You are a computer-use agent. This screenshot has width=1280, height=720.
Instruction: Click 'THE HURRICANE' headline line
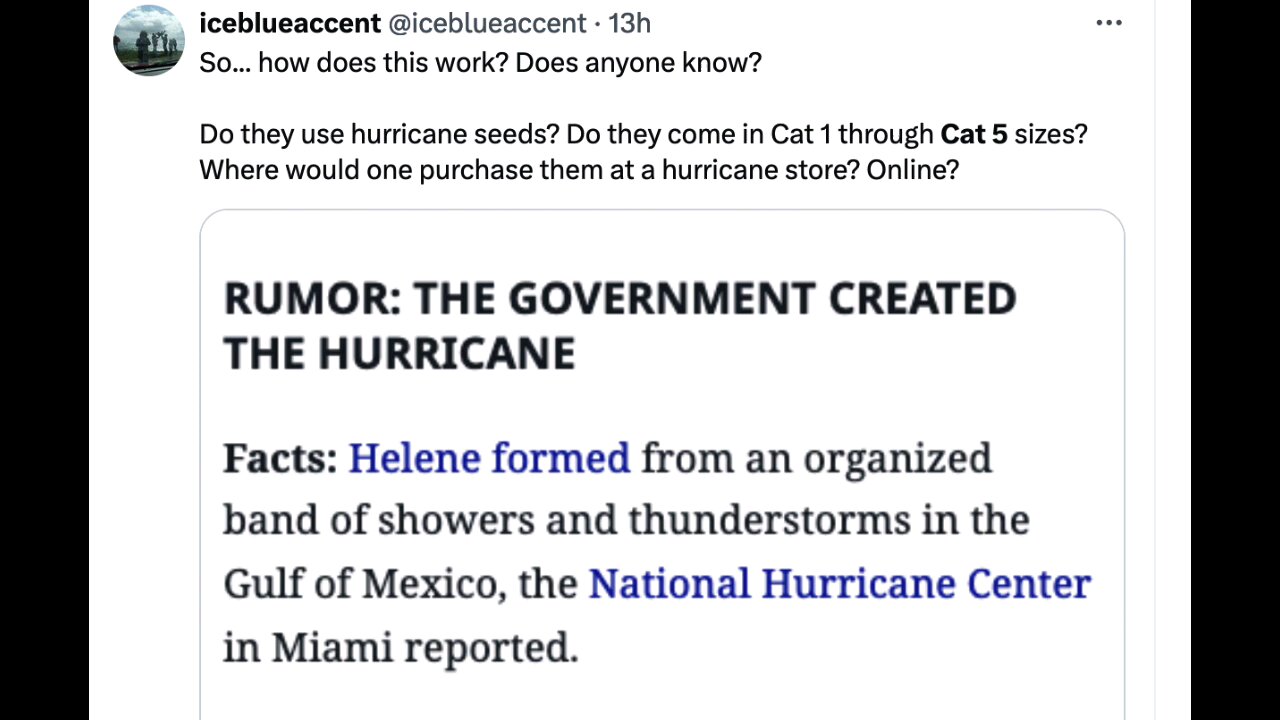pyautogui.click(x=399, y=353)
